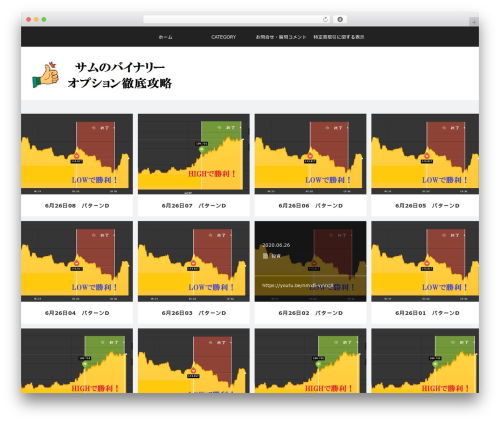The image size is (500, 423).
Task: Open chart thumbnail for 6月26日03 パターンD
Action: (x=194, y=261)
